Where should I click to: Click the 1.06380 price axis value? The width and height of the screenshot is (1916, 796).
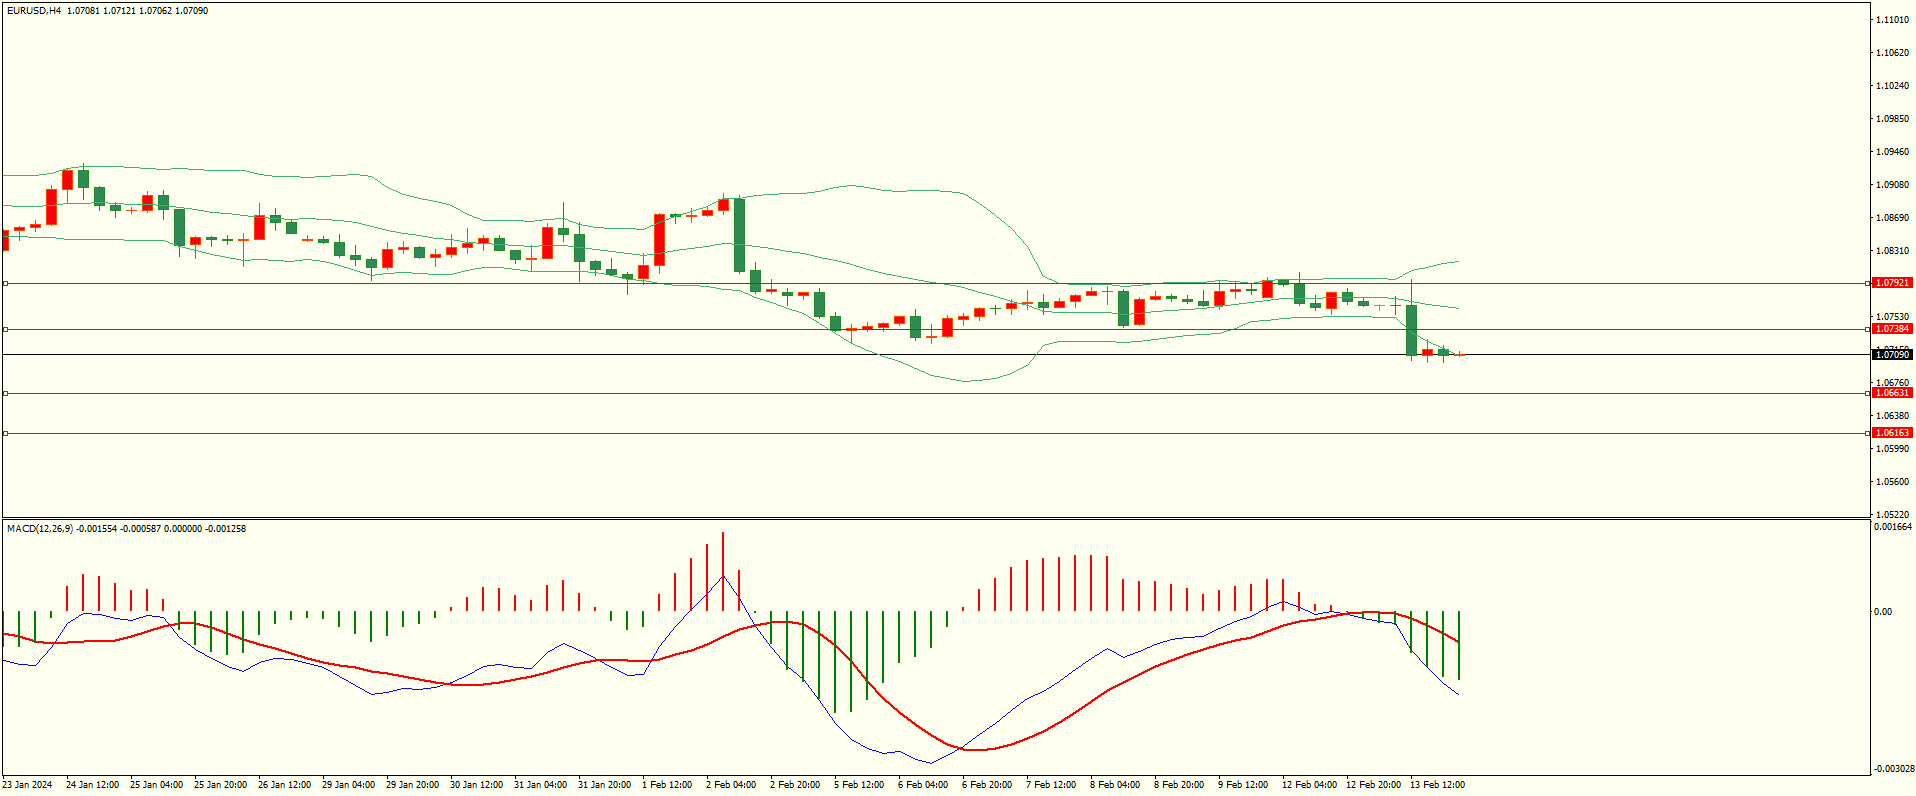(x=1893, y=416)
